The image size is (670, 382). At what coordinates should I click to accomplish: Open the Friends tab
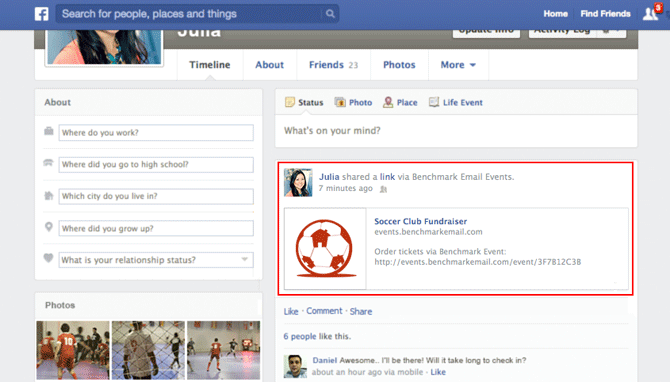click(x=333, y=65)
